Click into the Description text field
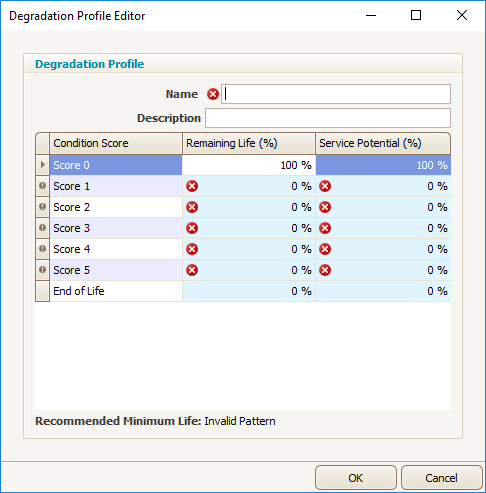 click(328, 118)
